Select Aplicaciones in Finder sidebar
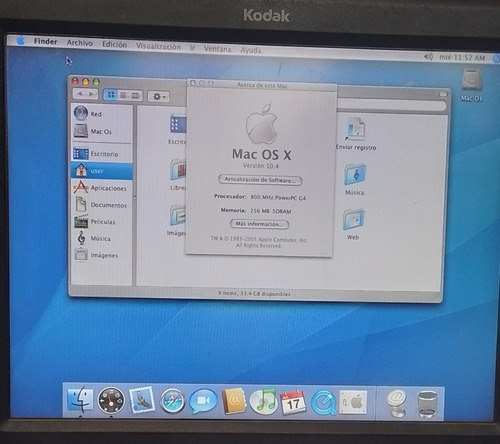This screenshot has width=500, height=444. click(x=101, y=188)
